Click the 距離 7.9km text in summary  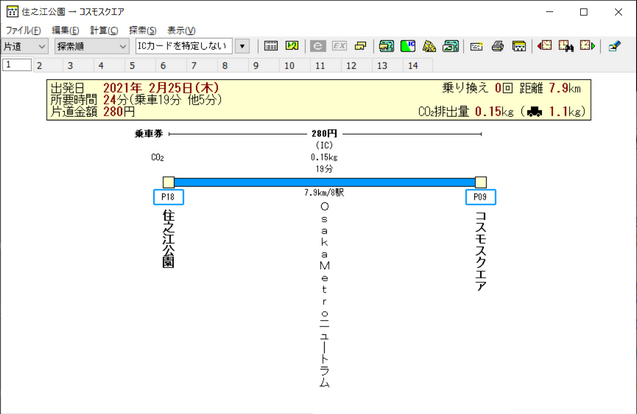point(550,88)
